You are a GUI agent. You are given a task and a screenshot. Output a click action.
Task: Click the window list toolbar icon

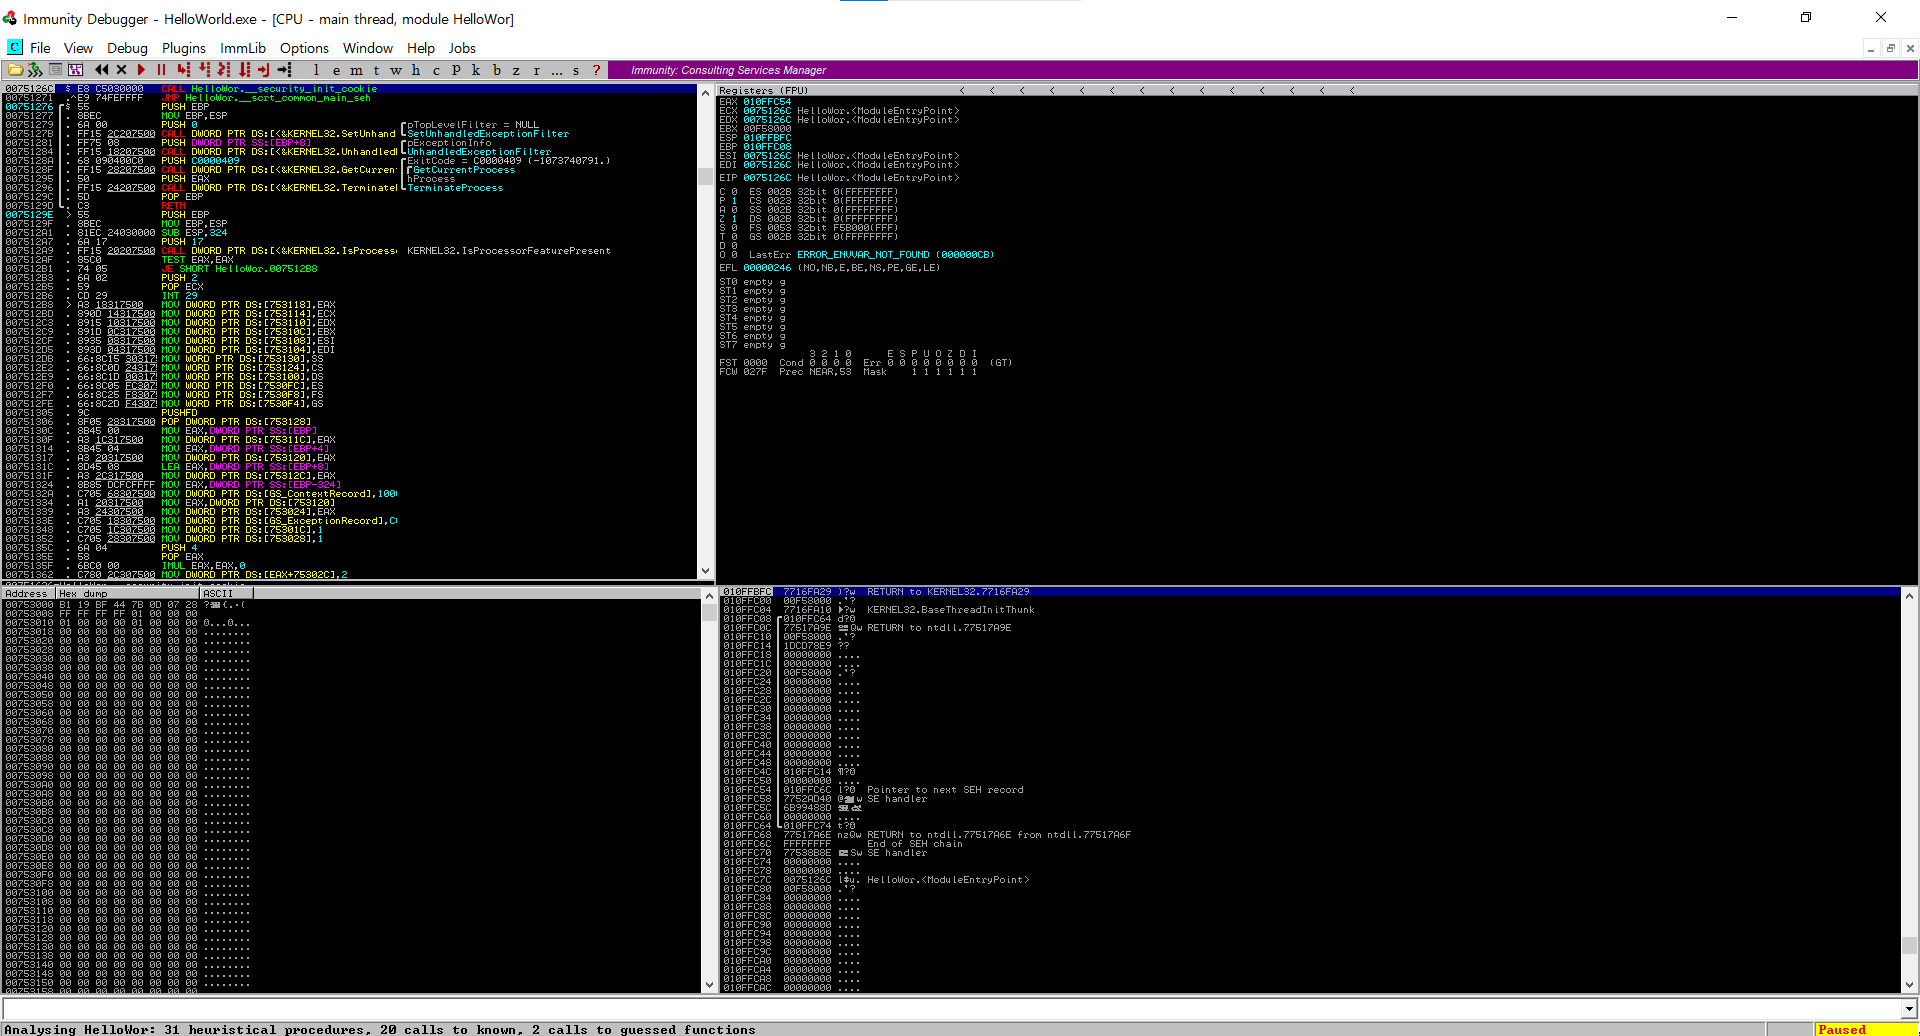[56, 70]
